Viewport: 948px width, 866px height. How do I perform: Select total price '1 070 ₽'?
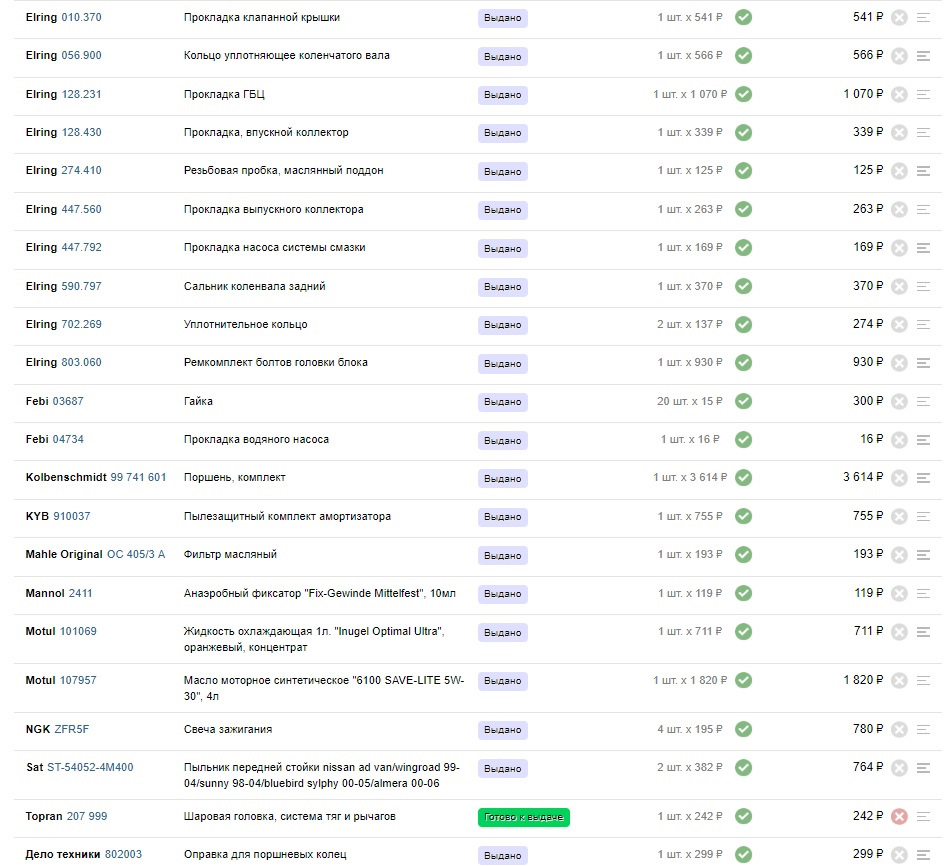click(x=863, y=94)
